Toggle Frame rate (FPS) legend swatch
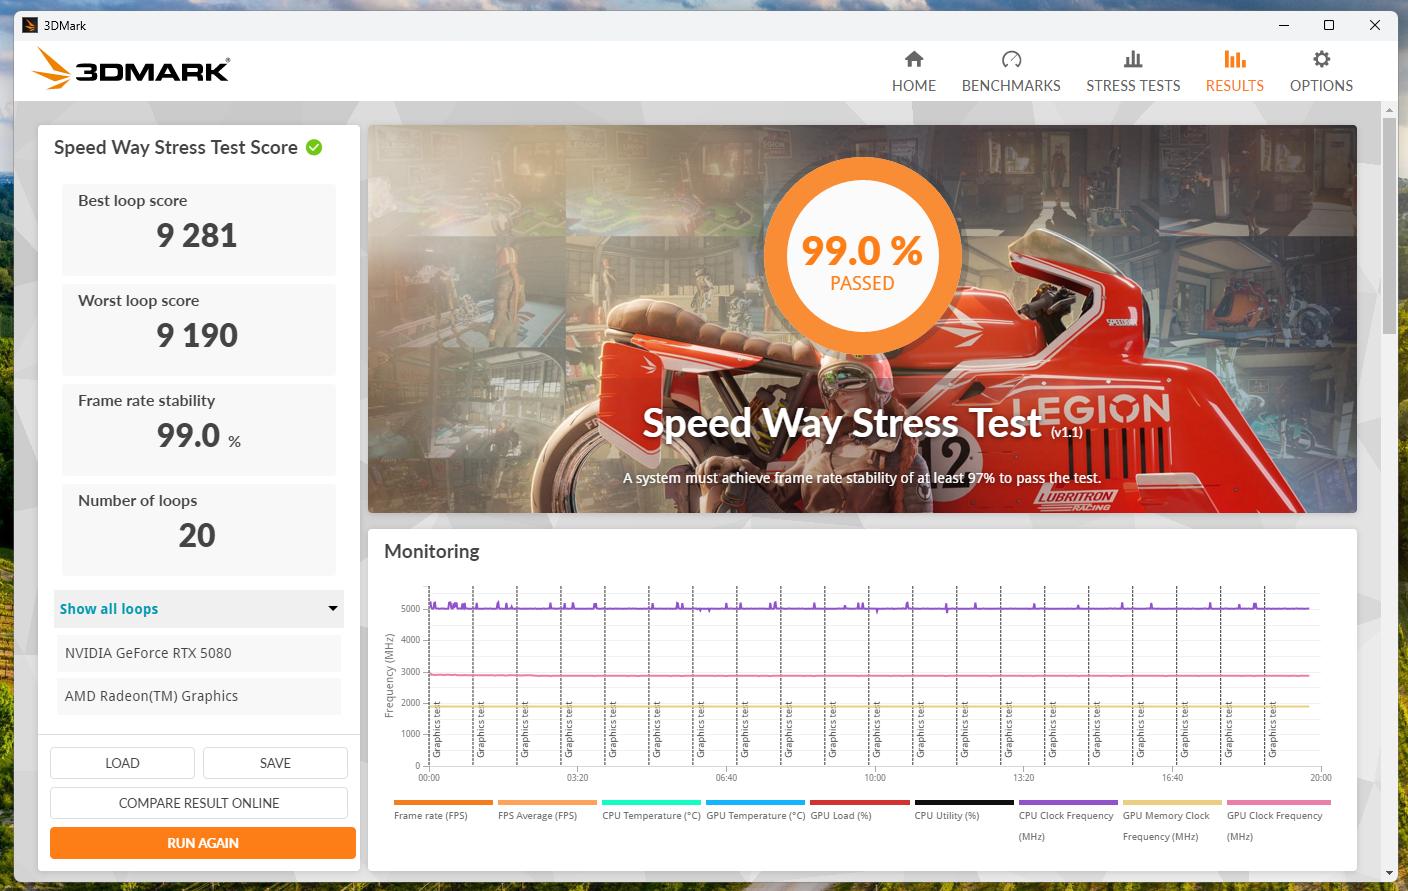The image size is (1408, 891). 443,802
